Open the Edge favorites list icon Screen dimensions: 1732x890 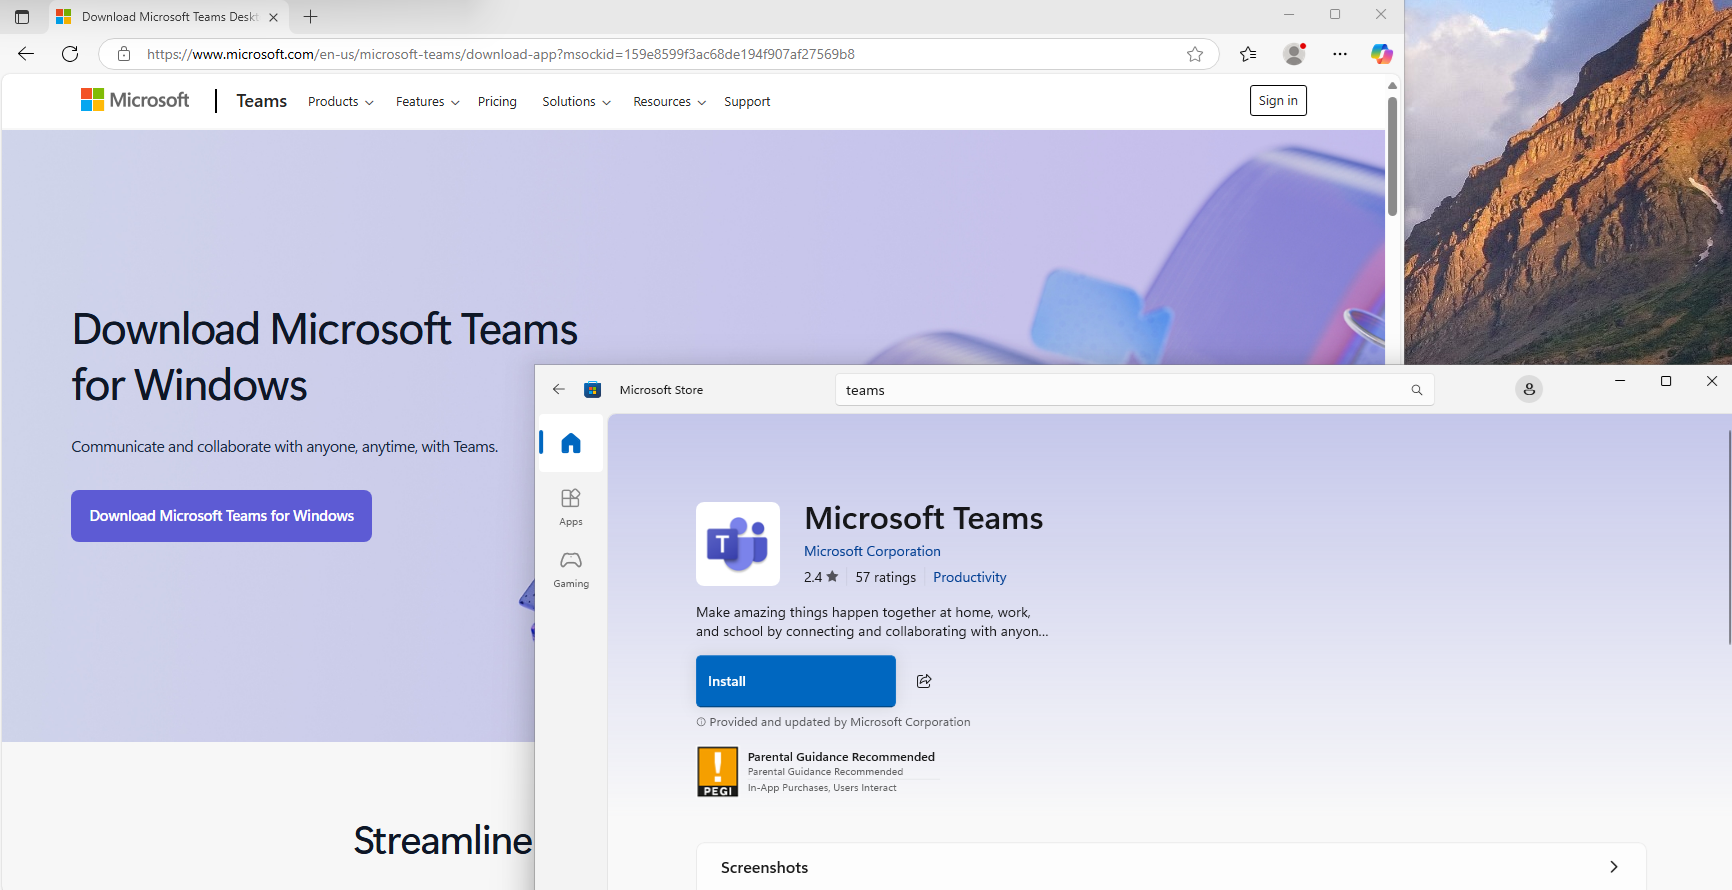[x=1248, y=54]
